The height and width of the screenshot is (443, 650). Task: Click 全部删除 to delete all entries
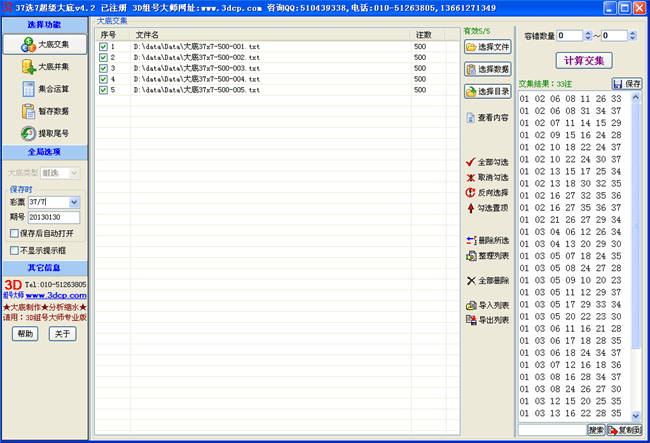pos(488,281)
